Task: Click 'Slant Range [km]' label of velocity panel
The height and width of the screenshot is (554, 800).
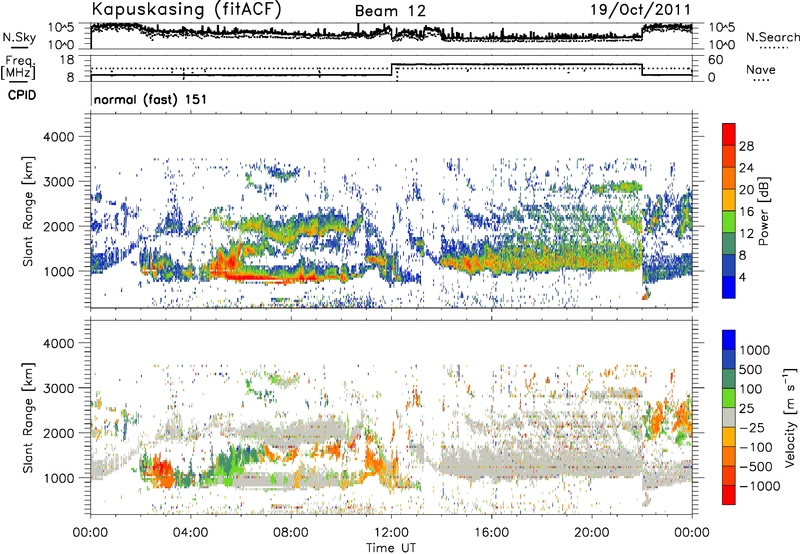Action: [x=28, y=417]
